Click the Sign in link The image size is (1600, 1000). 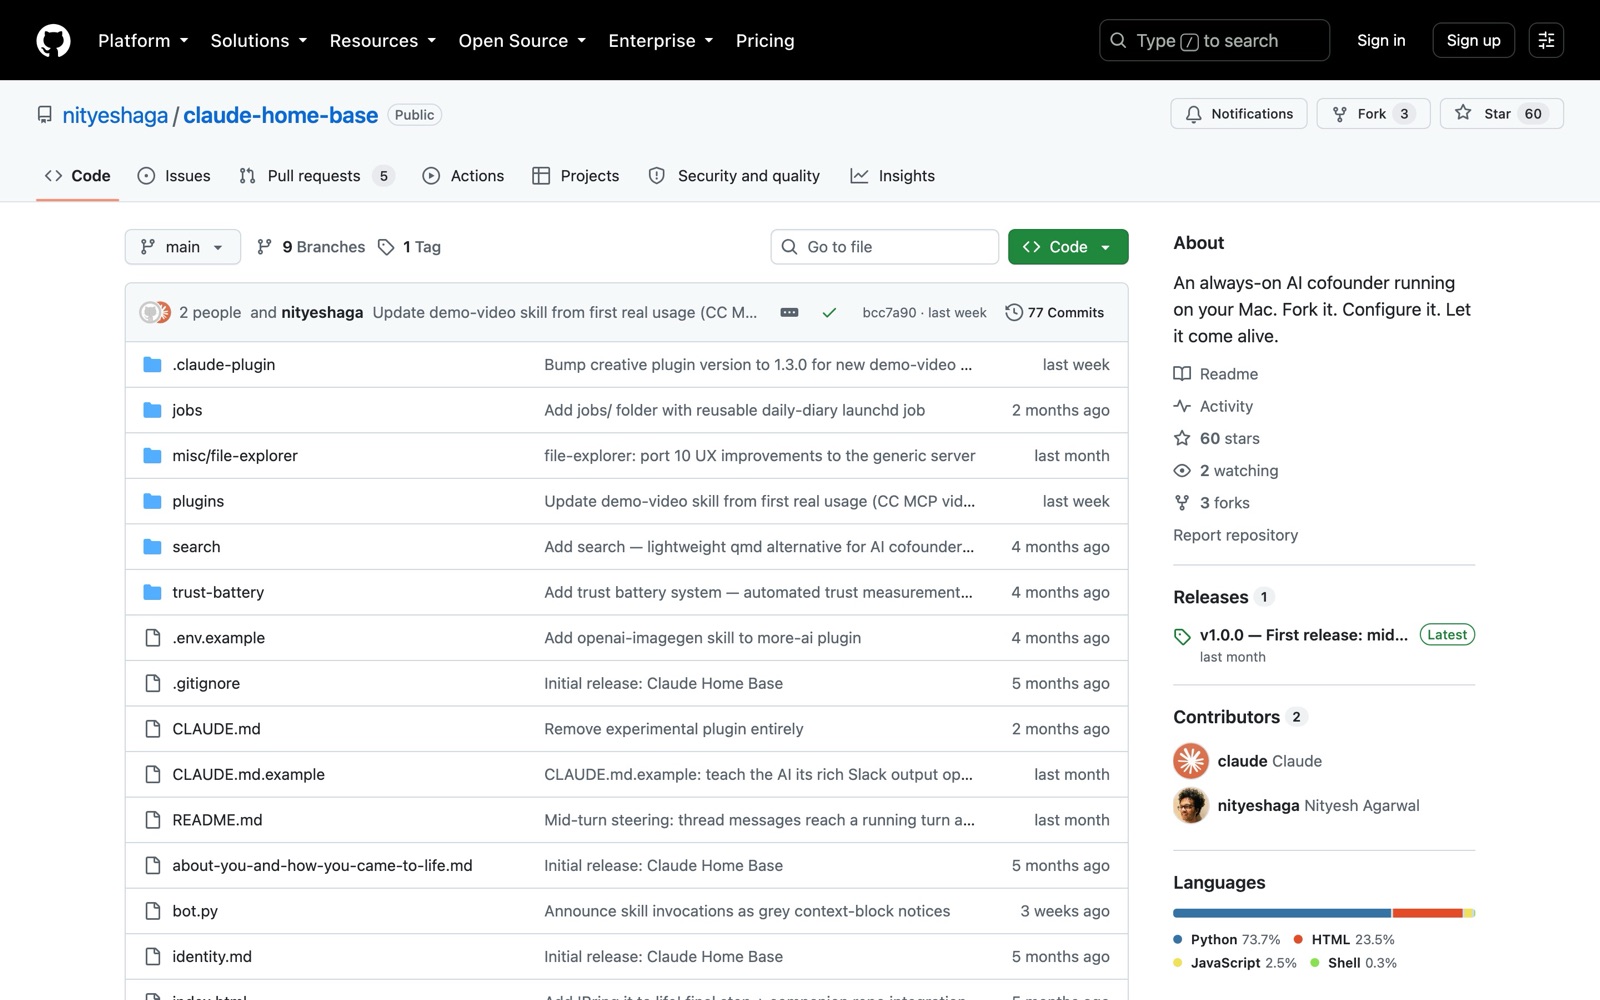[x=1381, y=40]
